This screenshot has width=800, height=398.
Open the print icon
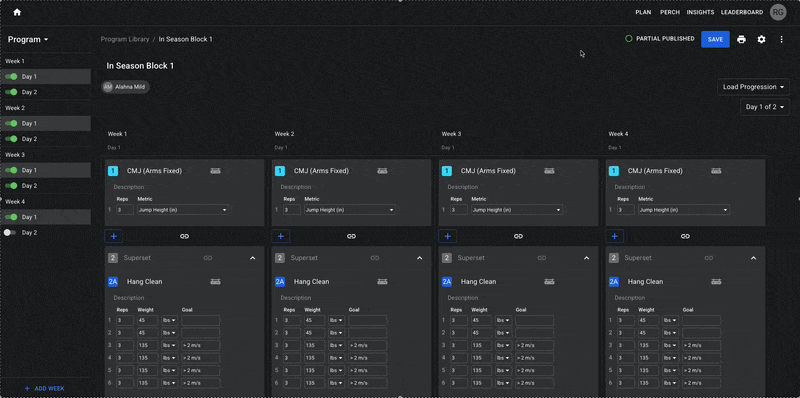coord(741,39)
